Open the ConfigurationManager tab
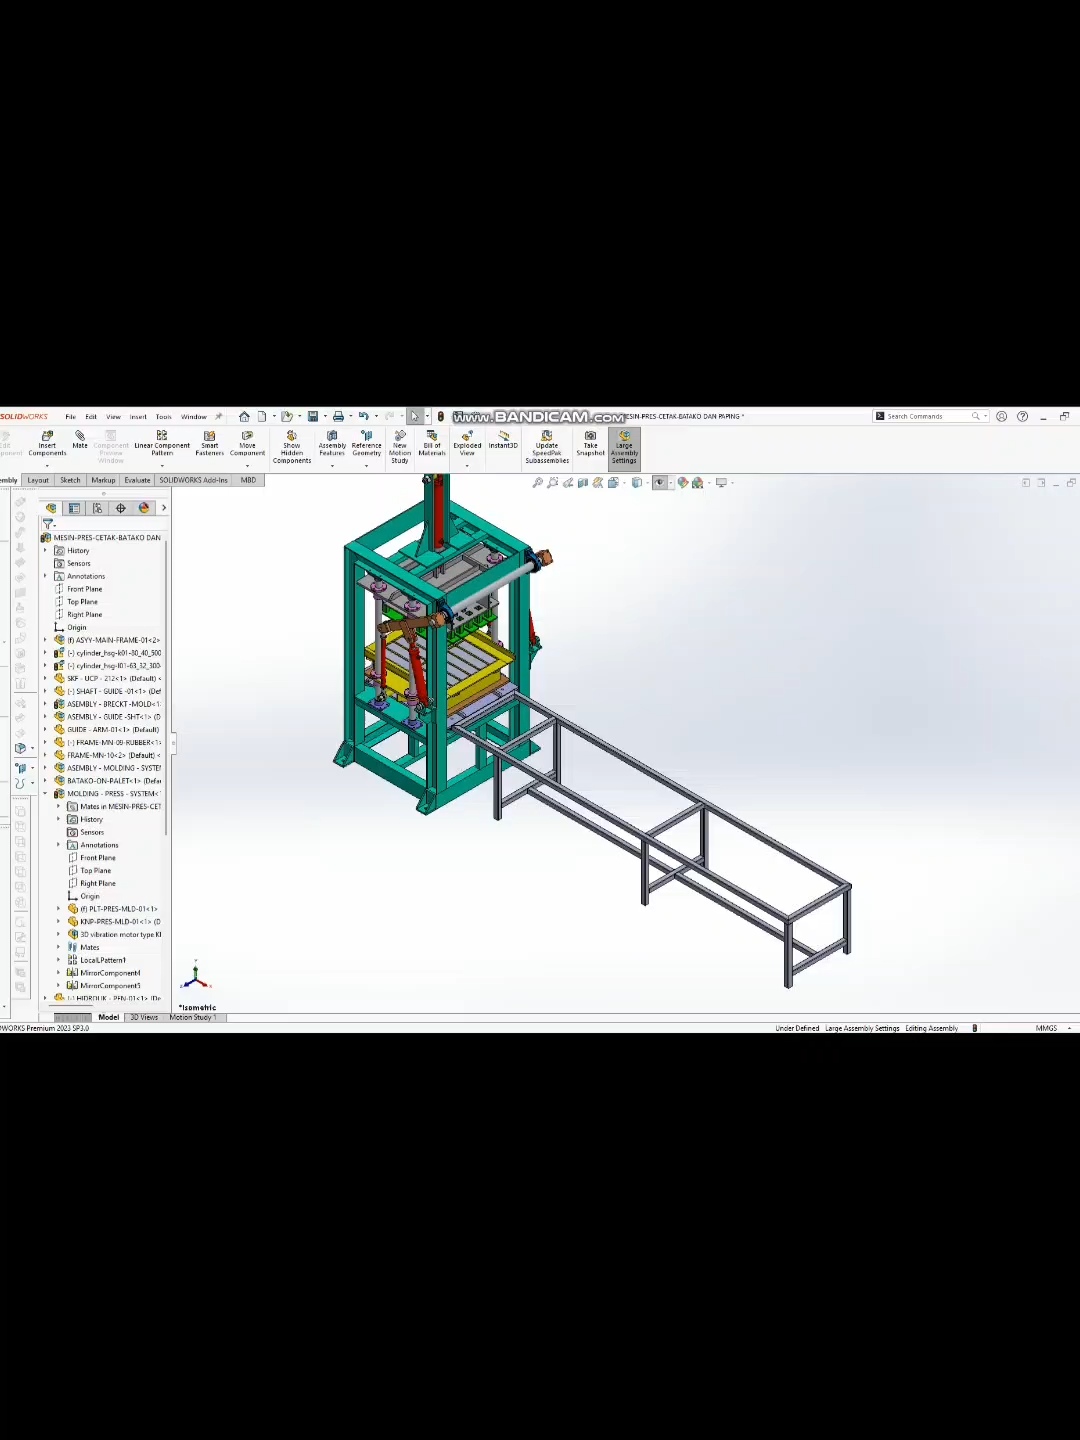 pyautogui.click(x=97, y=508)
